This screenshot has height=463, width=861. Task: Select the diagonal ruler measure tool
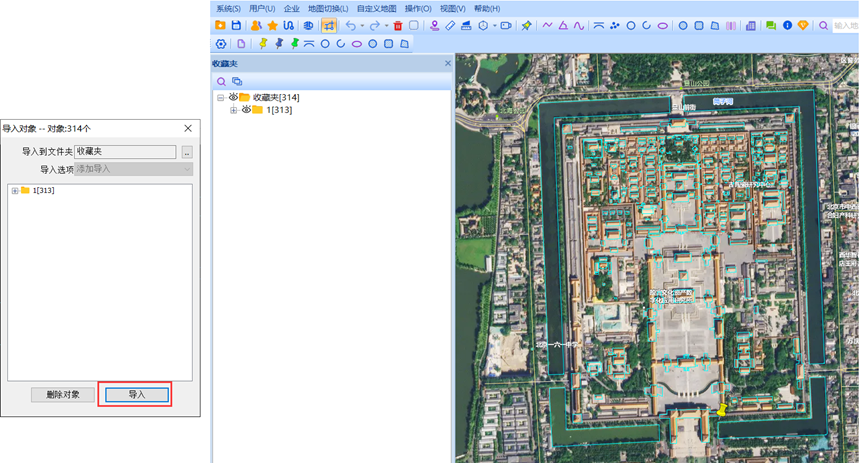point(450,25)
